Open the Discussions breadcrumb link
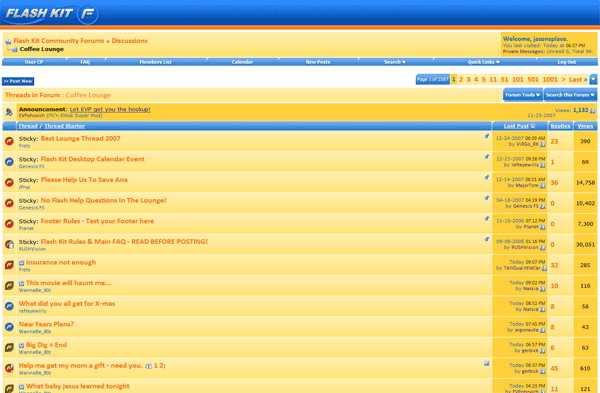600x393 pixels. [129, 41]
